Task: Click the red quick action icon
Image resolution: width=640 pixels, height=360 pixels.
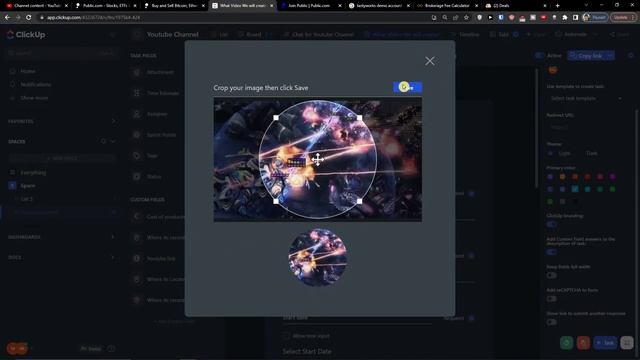Action: [583, 343]
